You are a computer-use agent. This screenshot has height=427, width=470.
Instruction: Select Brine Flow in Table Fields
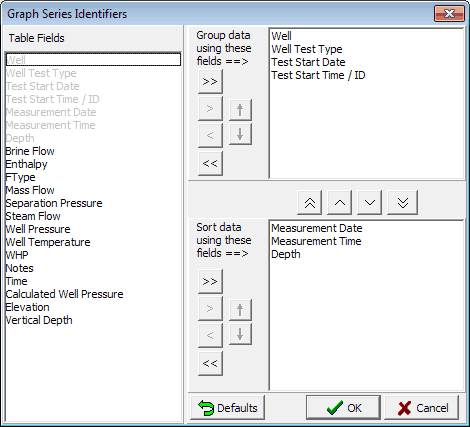click(30, 151)
